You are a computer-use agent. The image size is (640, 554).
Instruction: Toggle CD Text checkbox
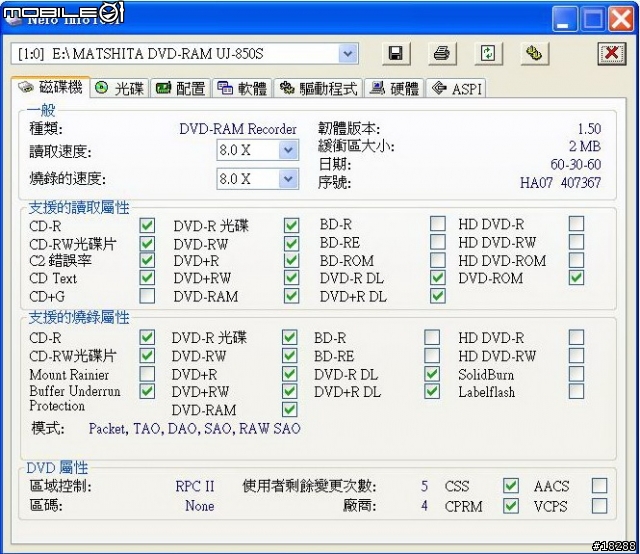(147, 278)
